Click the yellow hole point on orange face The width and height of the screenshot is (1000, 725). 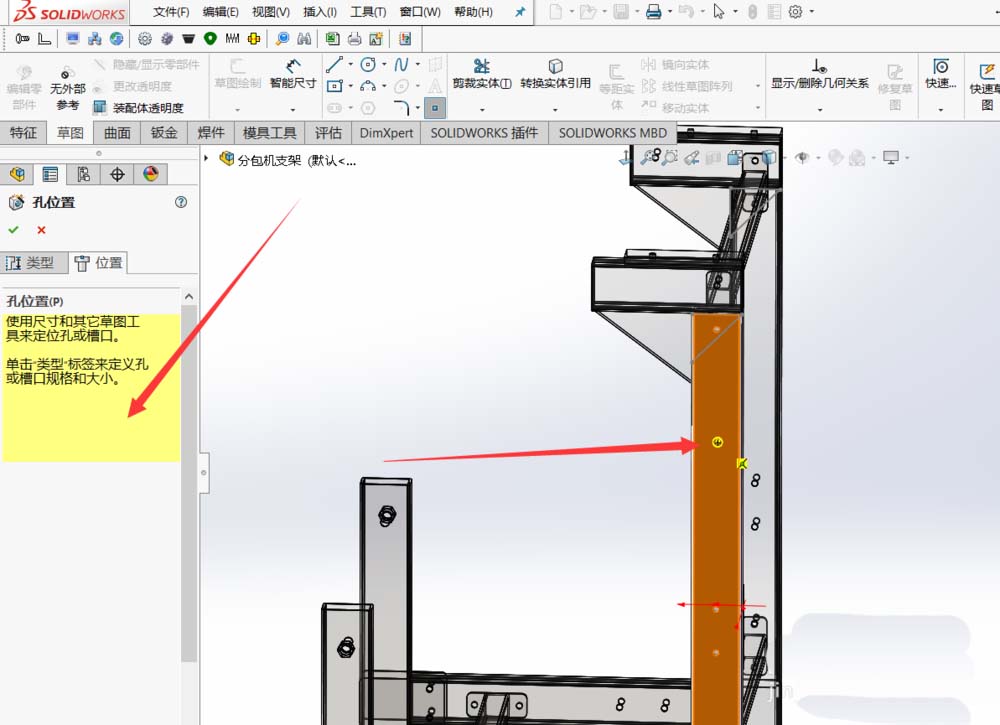[717, 442]
